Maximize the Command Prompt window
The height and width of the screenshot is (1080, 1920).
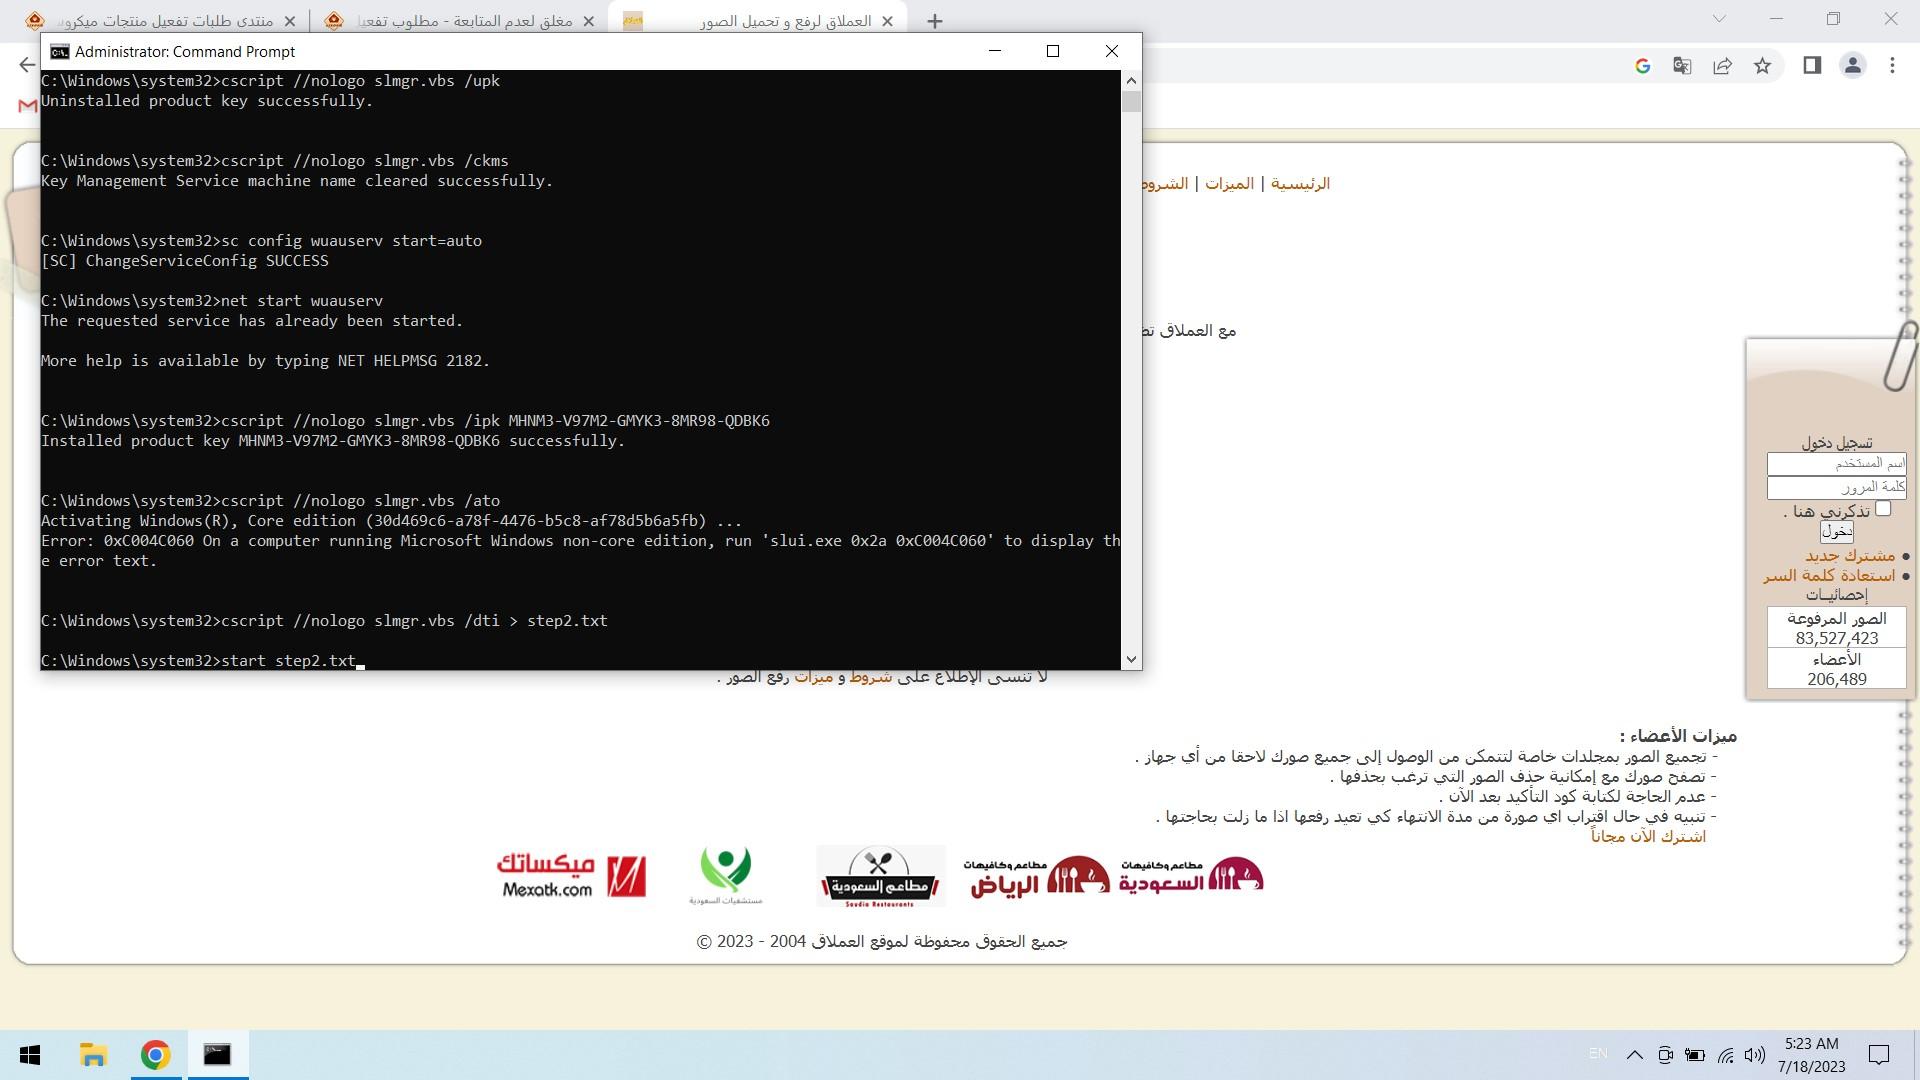click(1053, 51)
